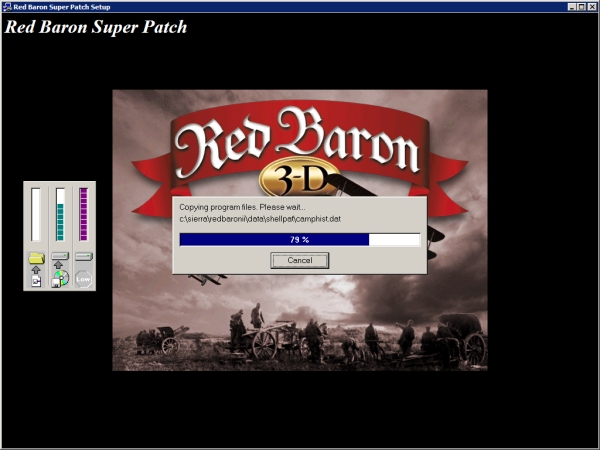
Task: Click the 79% file copy progress bar
Action: click(x=299, y=240)
